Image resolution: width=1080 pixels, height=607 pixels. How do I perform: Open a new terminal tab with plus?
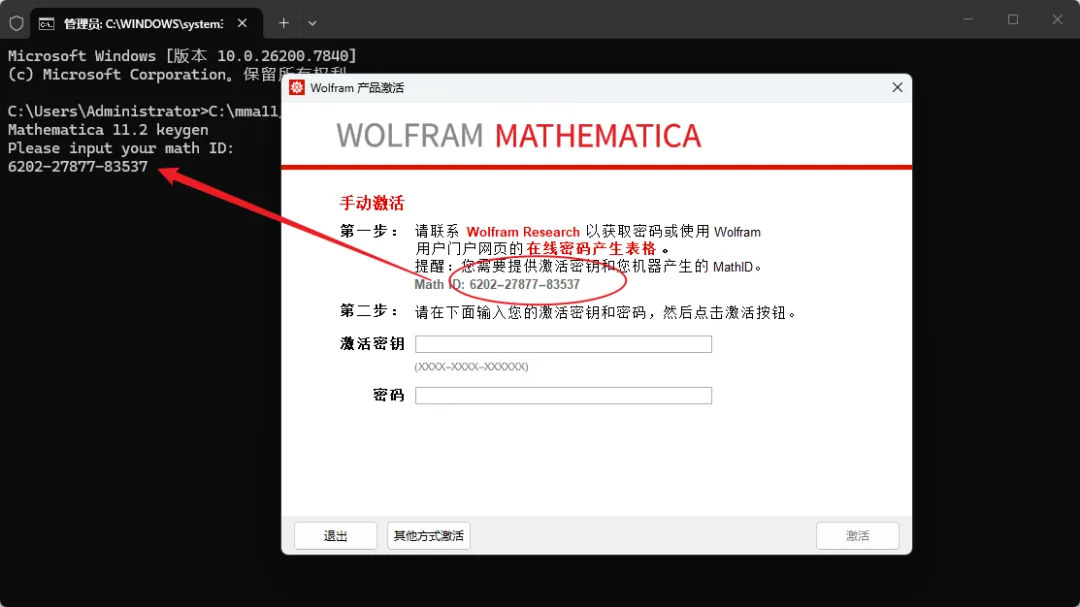pos(283,23)
